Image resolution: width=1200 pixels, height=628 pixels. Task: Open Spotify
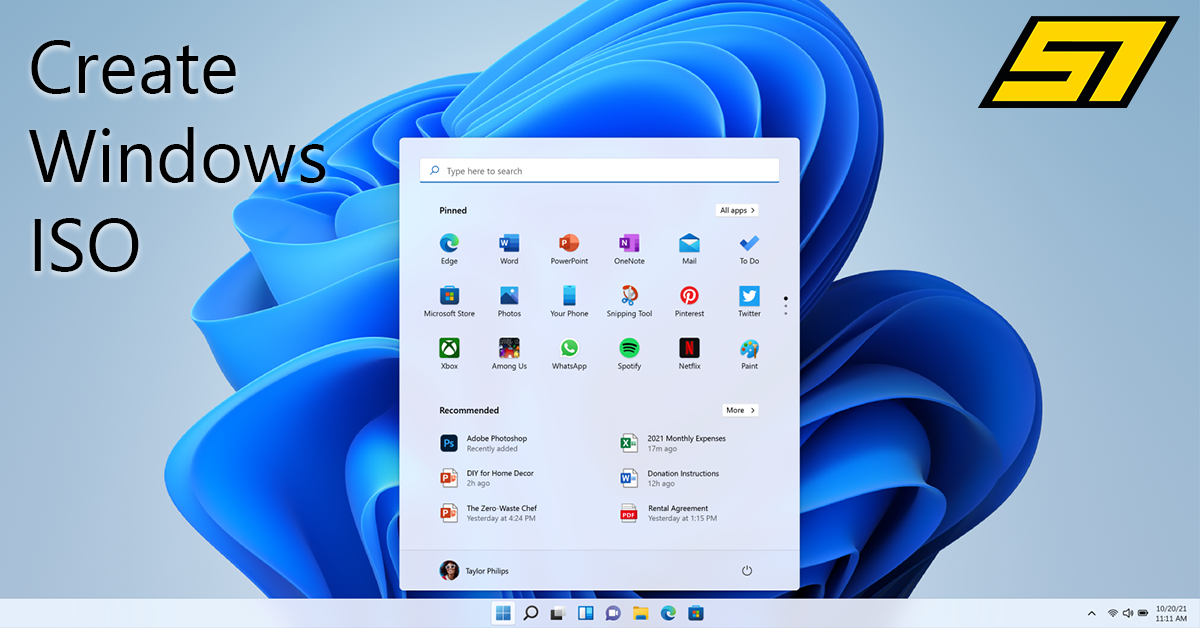click(x=629, y=349)
